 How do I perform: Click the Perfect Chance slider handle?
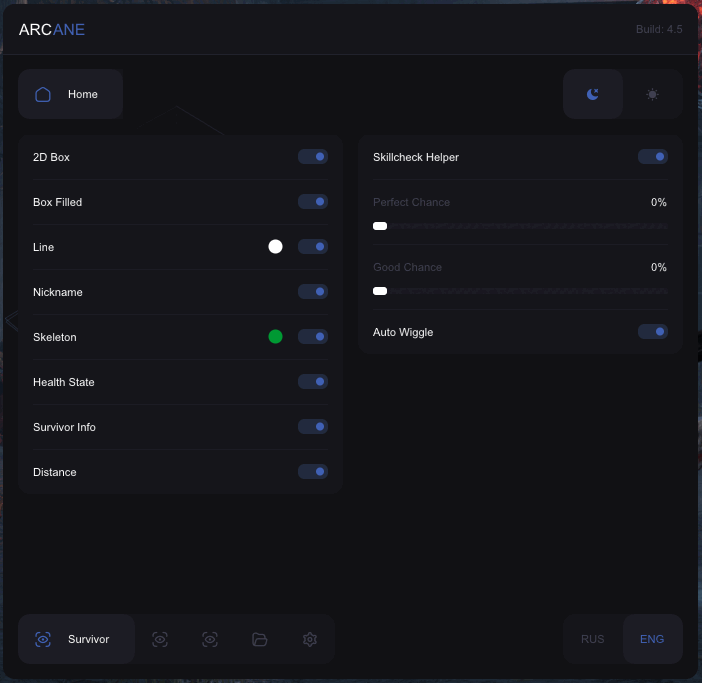pos(380,226)
